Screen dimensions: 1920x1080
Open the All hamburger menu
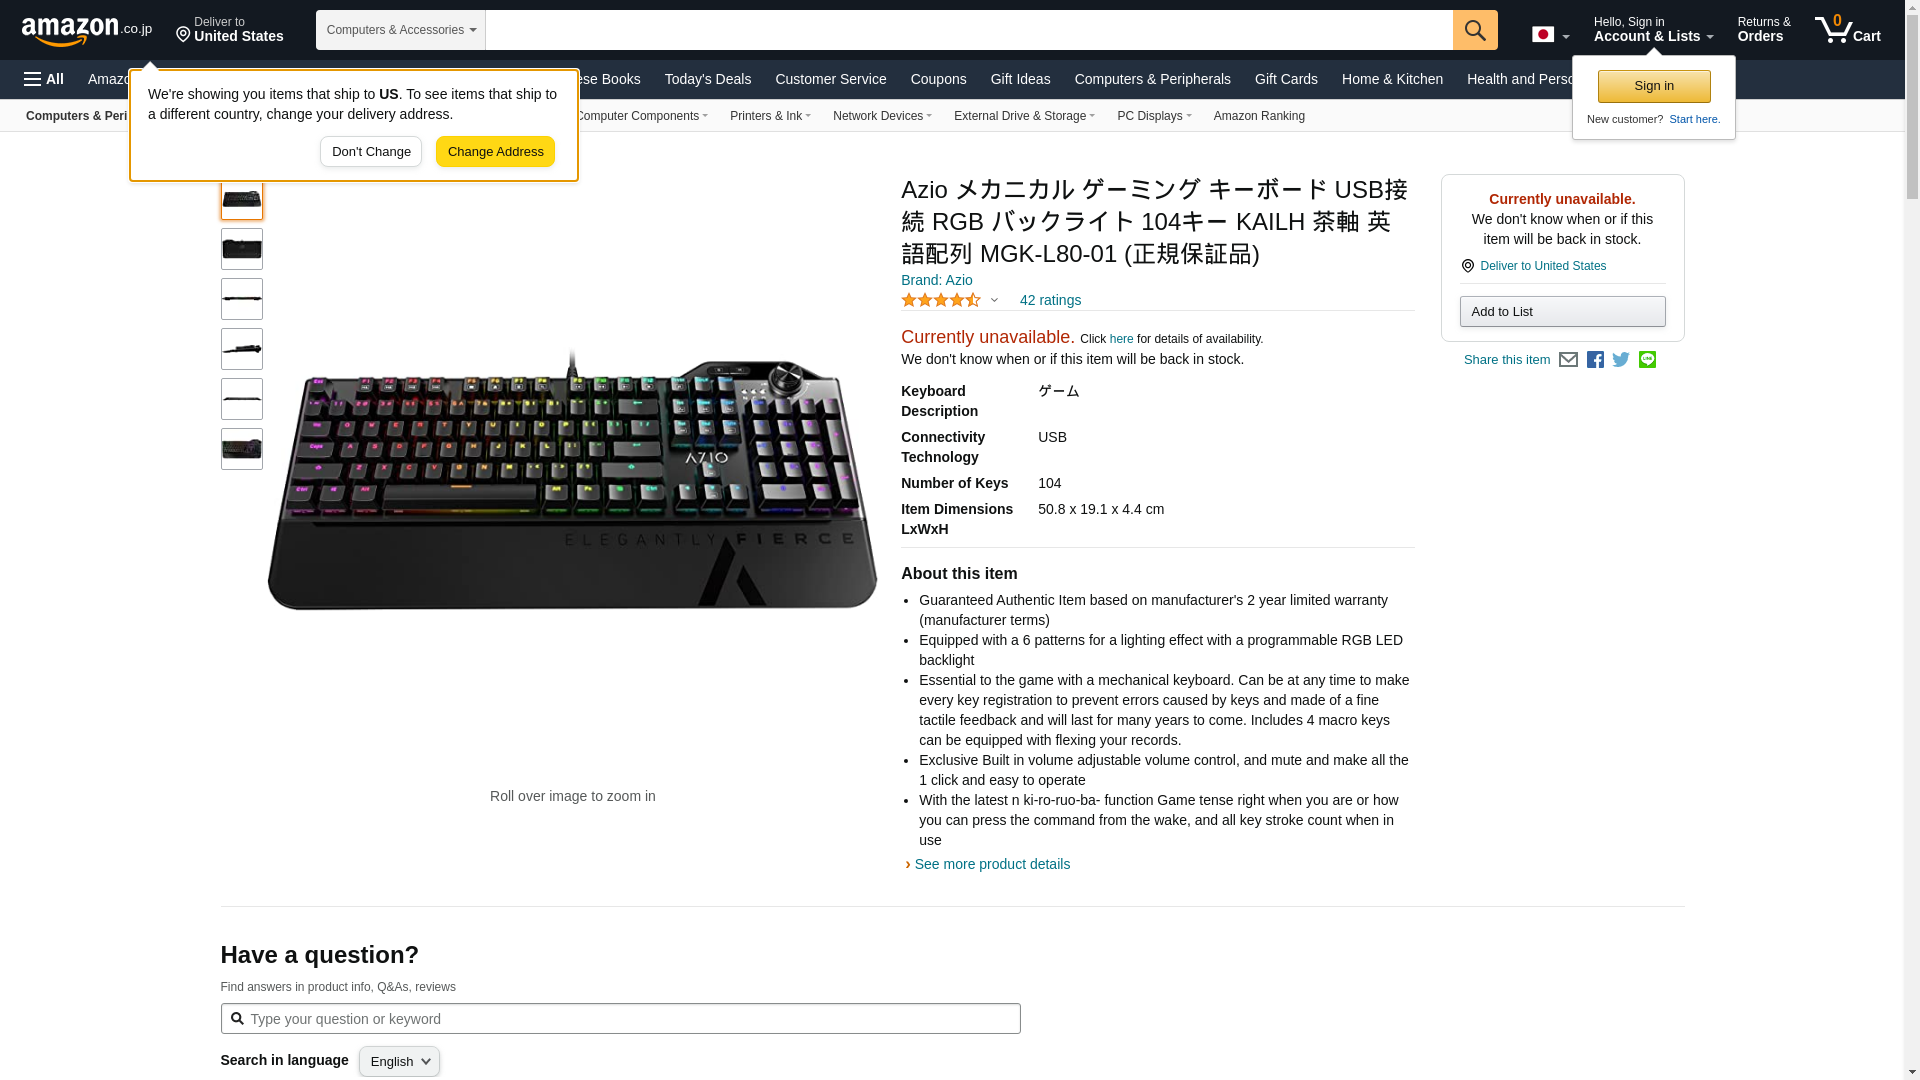click(44, 79)
